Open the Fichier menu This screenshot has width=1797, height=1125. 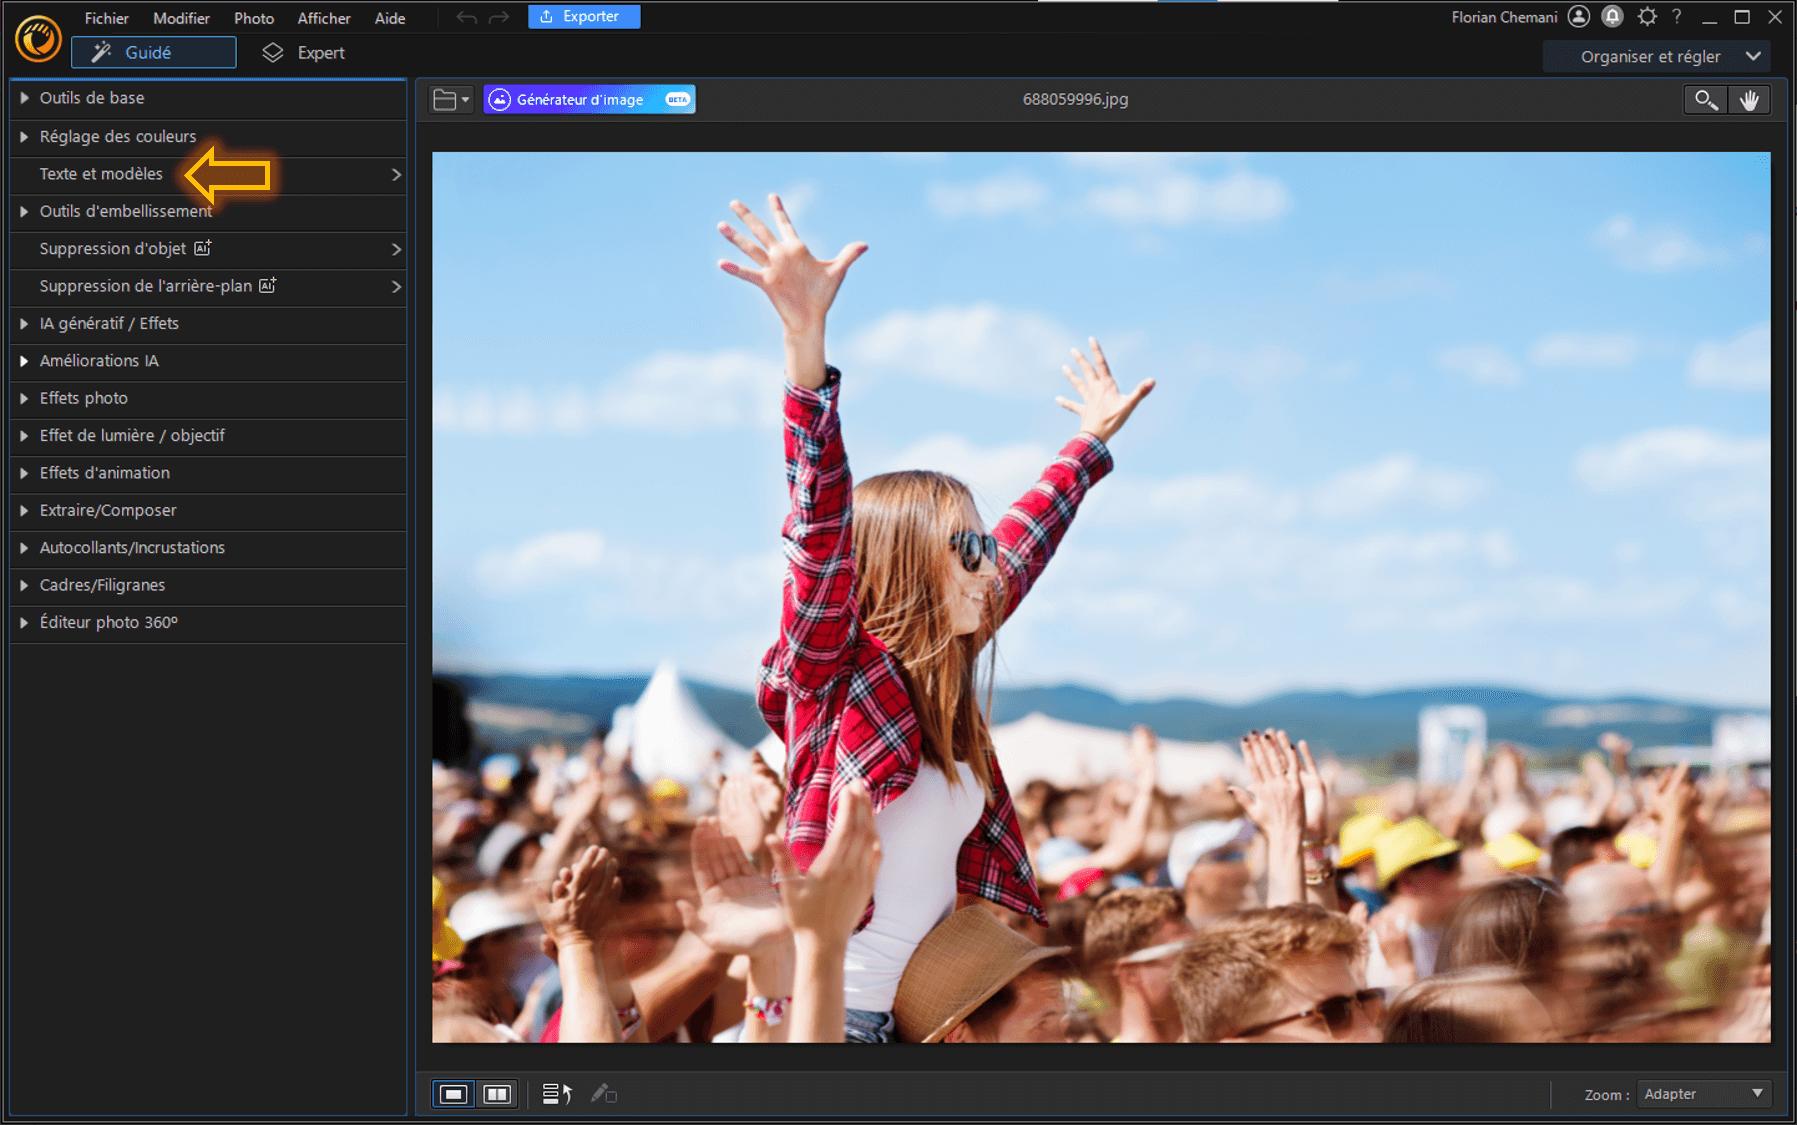click(x=106, y=18)
